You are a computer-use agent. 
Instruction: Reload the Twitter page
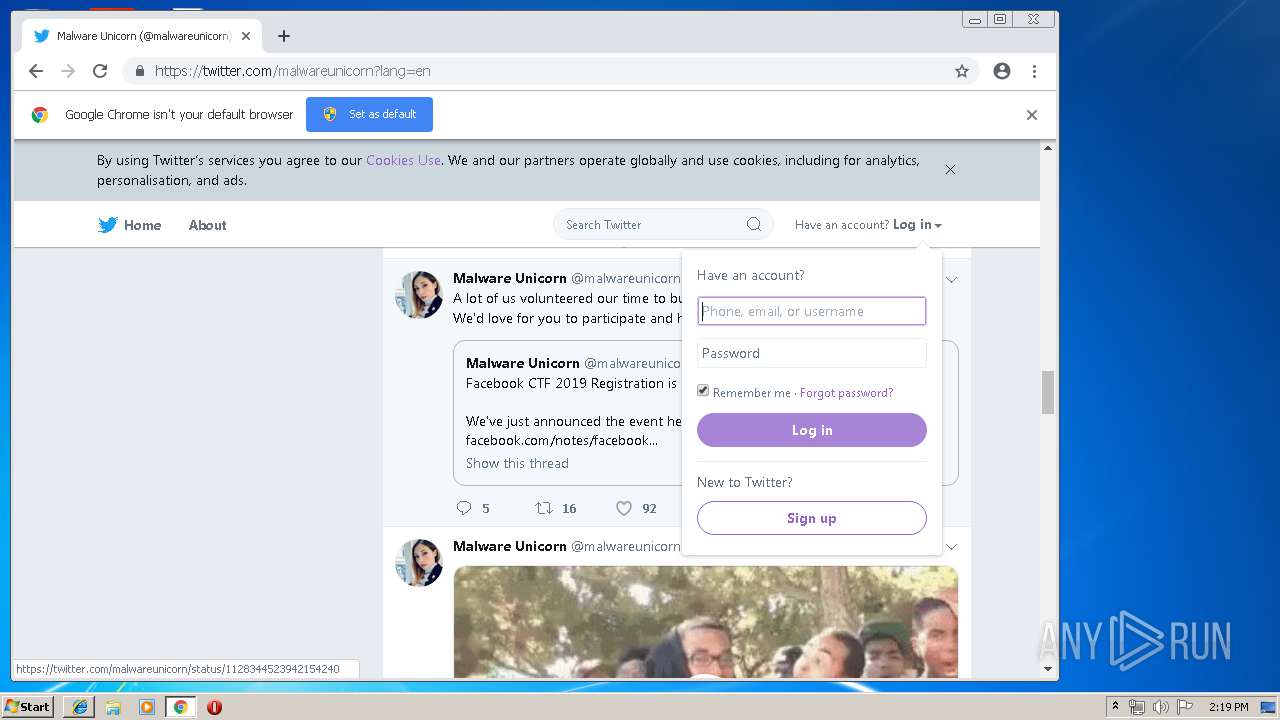pyautogui.click(x=100, y=71)
